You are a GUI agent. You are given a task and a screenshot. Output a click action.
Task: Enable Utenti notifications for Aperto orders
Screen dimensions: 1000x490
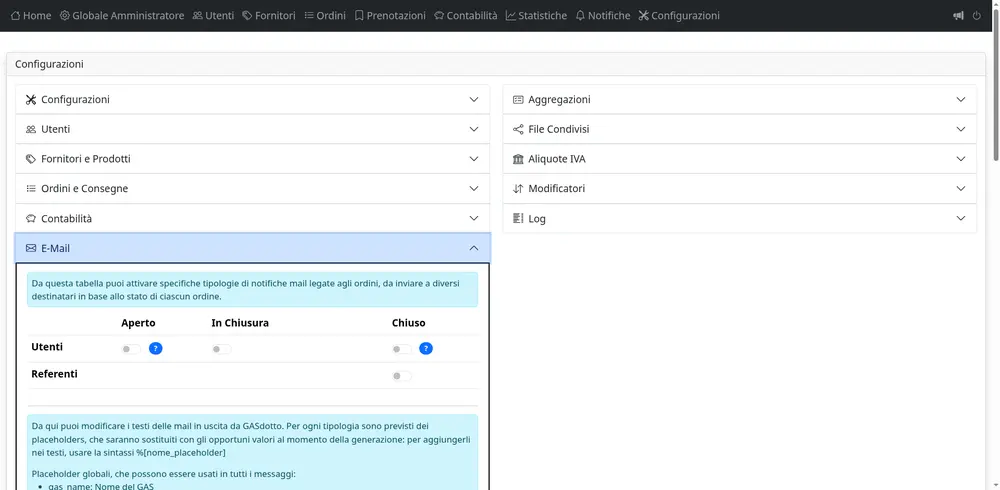tap(131, 349)
